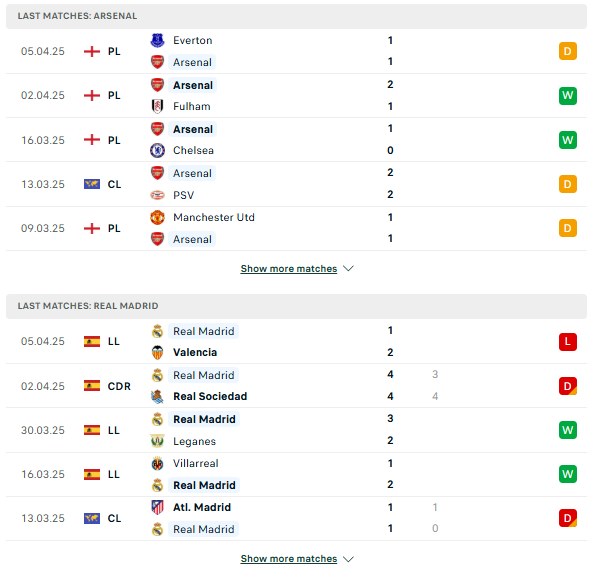Viewport: 598px width, 578px height.
Task: Click the Everton club crest
Action: 158,40
